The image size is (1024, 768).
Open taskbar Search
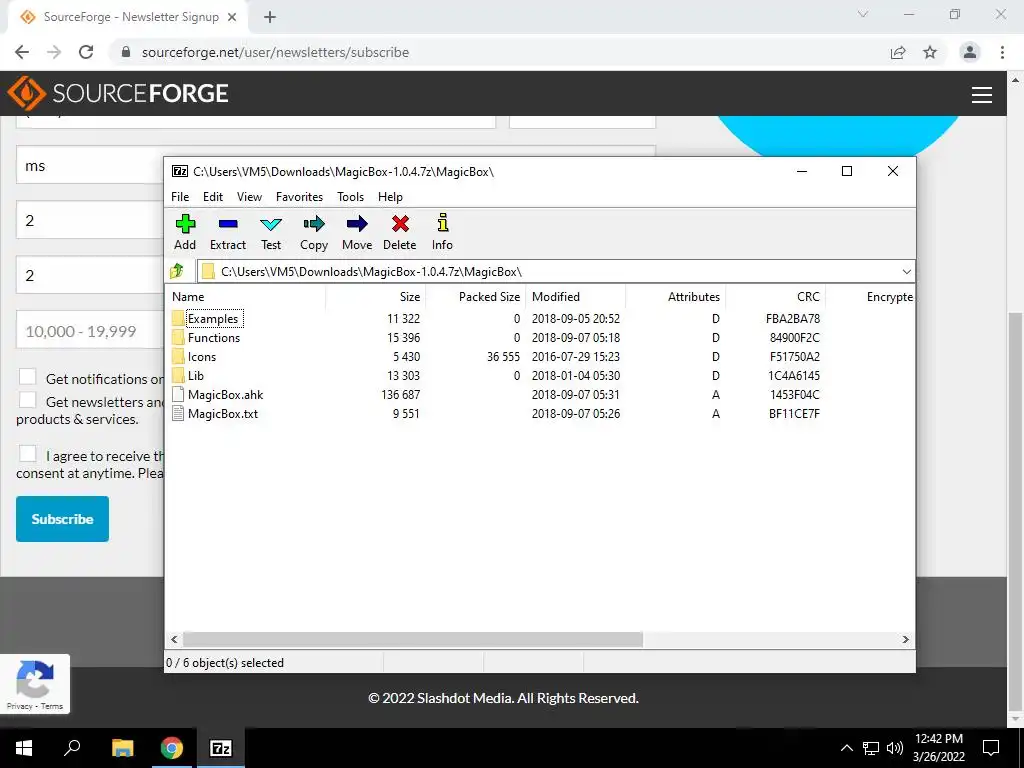[x=72, y=748]
